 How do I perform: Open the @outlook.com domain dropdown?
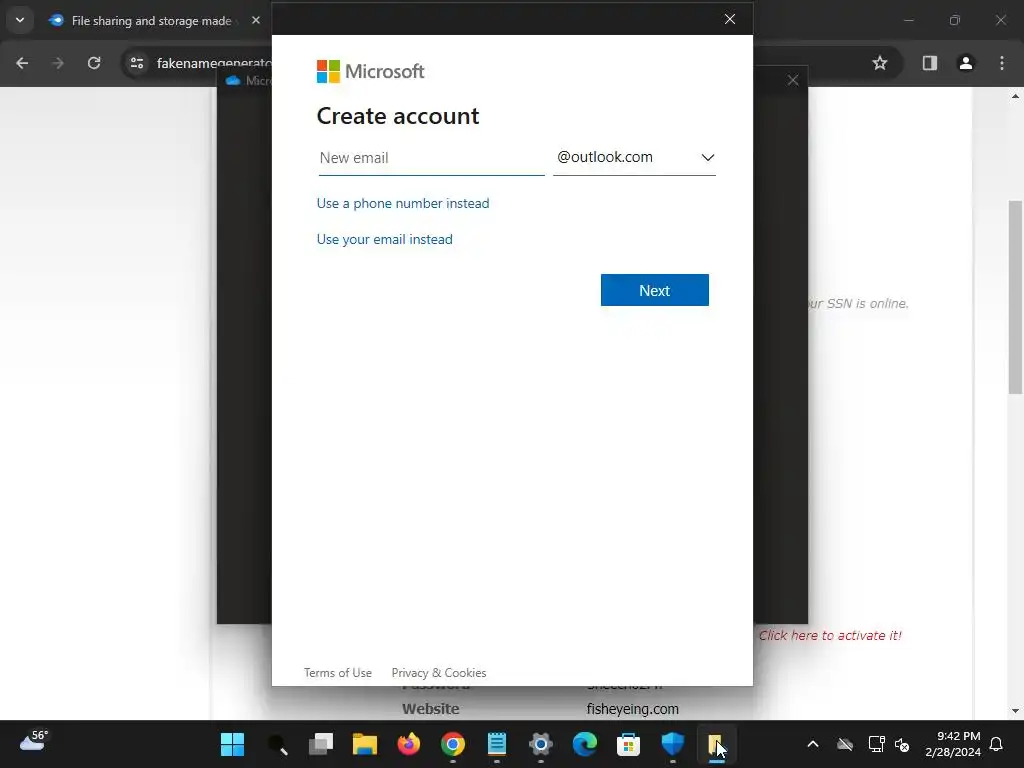click(x=634, y=158)
